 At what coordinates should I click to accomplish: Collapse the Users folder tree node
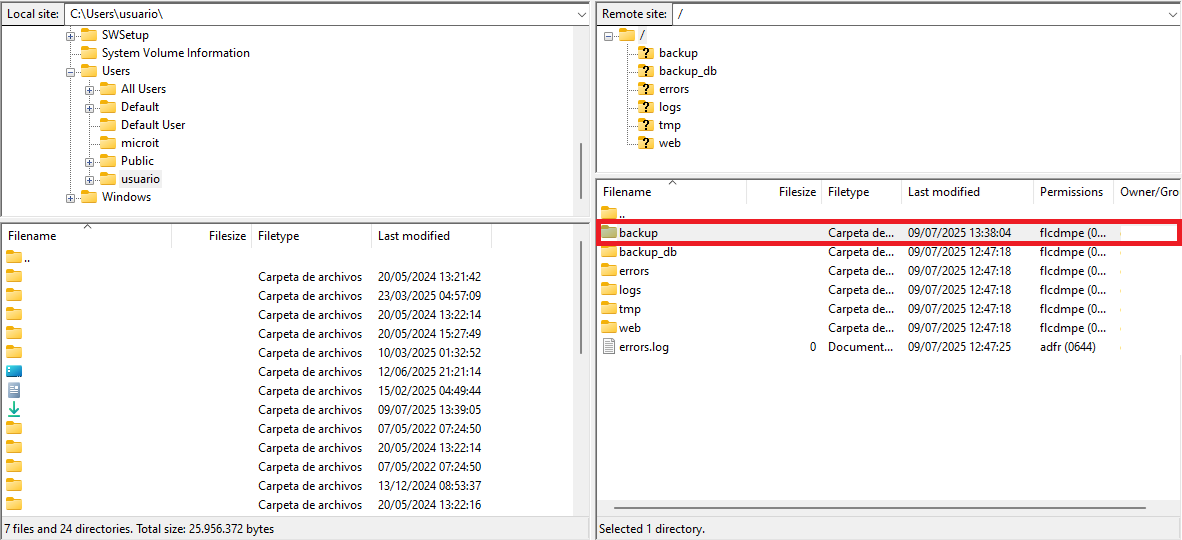(x=71, y=72)
